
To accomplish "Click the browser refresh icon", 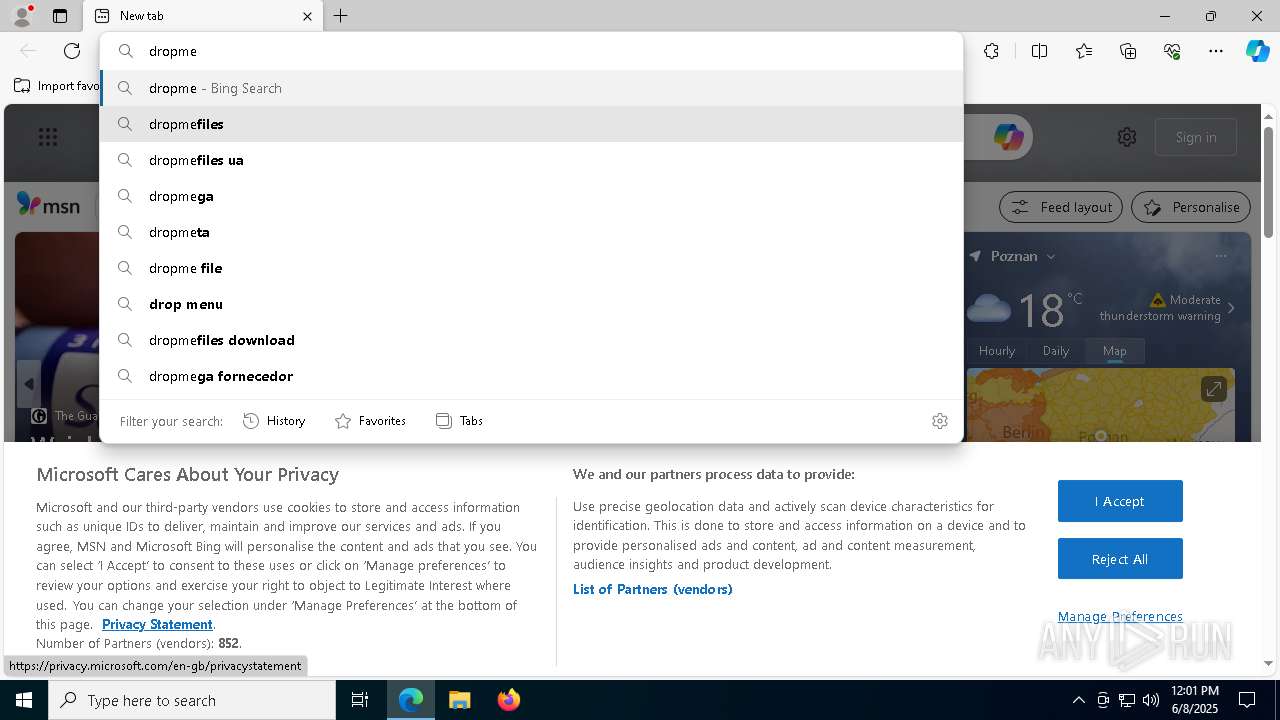I will (72, 51).
